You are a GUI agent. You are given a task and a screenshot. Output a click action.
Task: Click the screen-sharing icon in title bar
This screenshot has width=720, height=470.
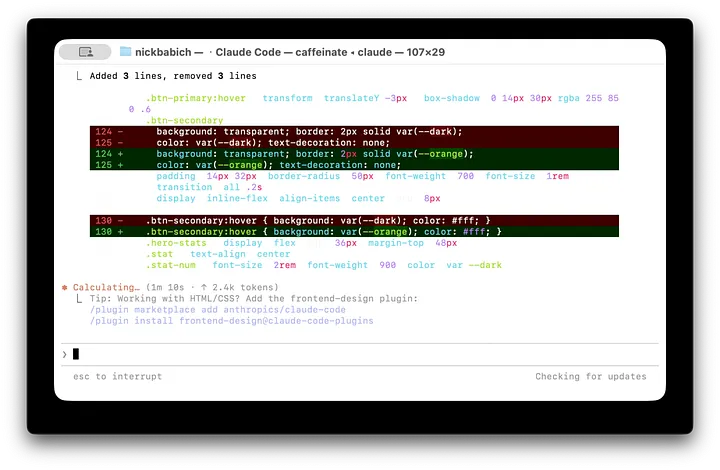[x=85, y=52]
